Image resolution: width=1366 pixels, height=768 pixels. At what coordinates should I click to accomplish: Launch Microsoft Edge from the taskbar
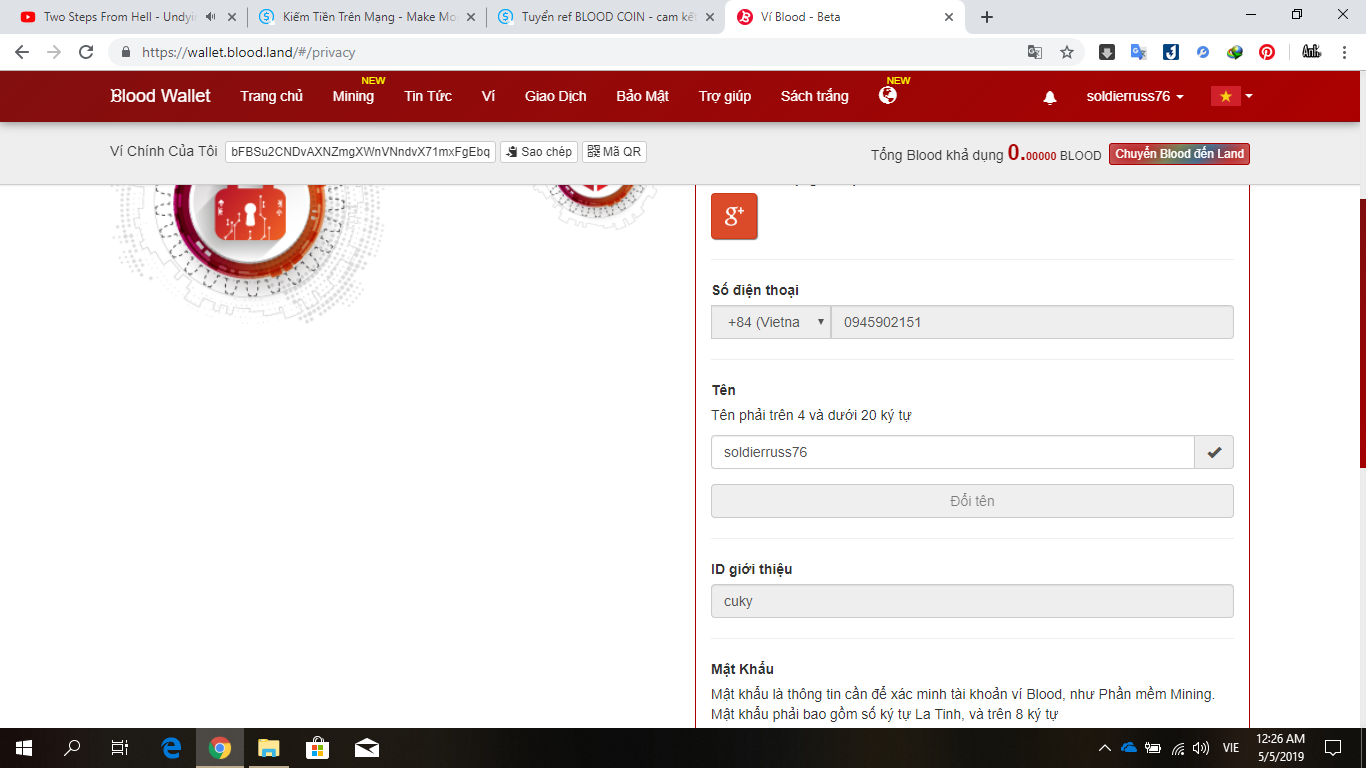(x=172, y=748)
